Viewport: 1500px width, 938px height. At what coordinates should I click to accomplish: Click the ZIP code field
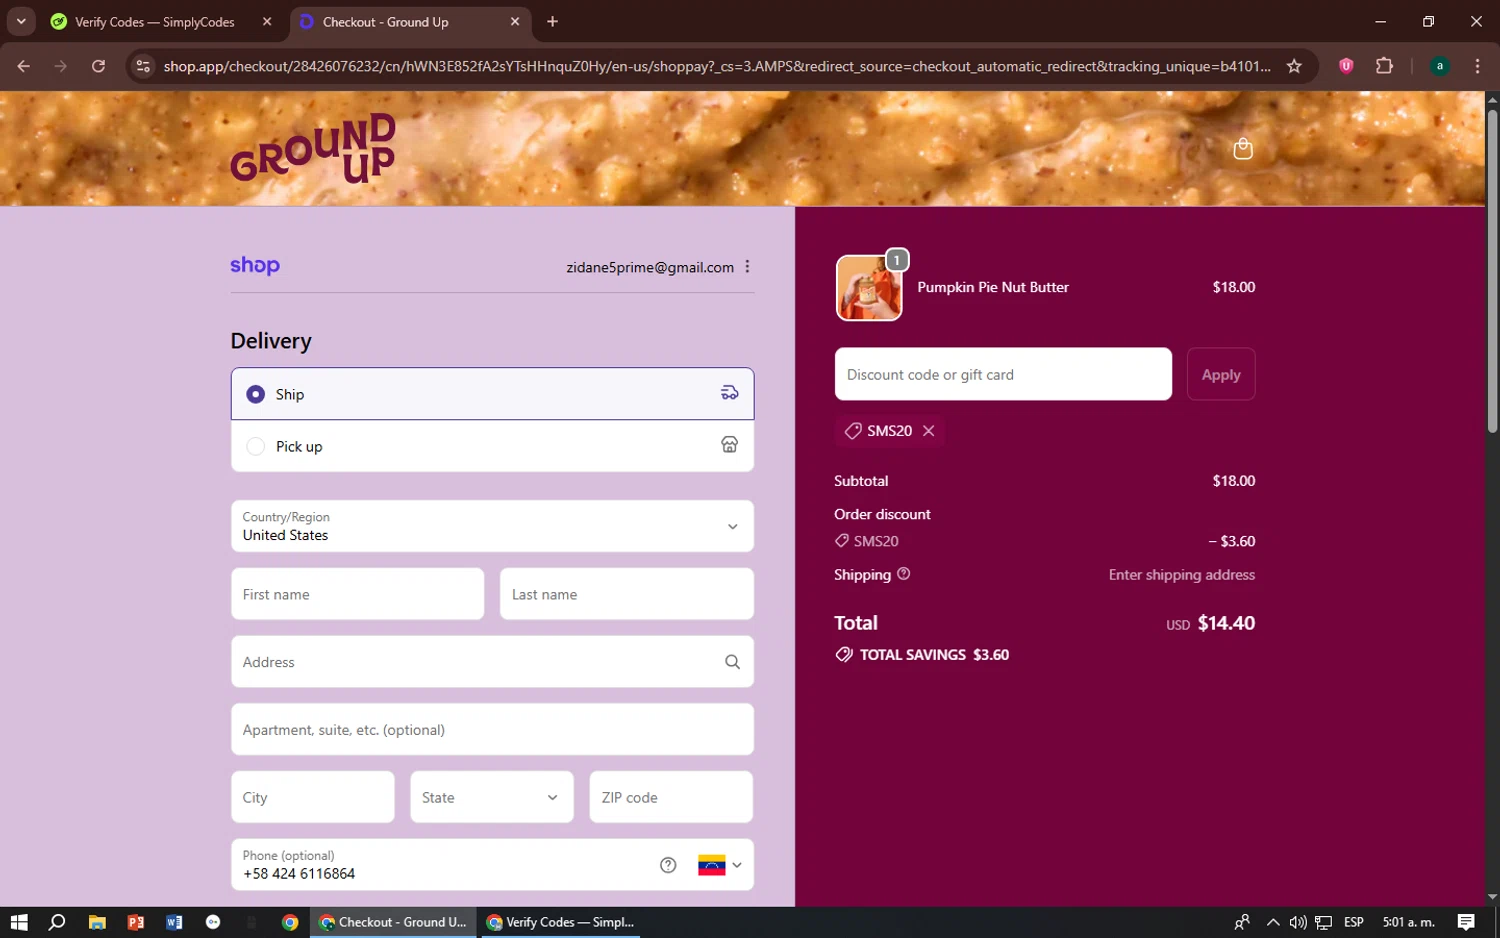[671, 797]
